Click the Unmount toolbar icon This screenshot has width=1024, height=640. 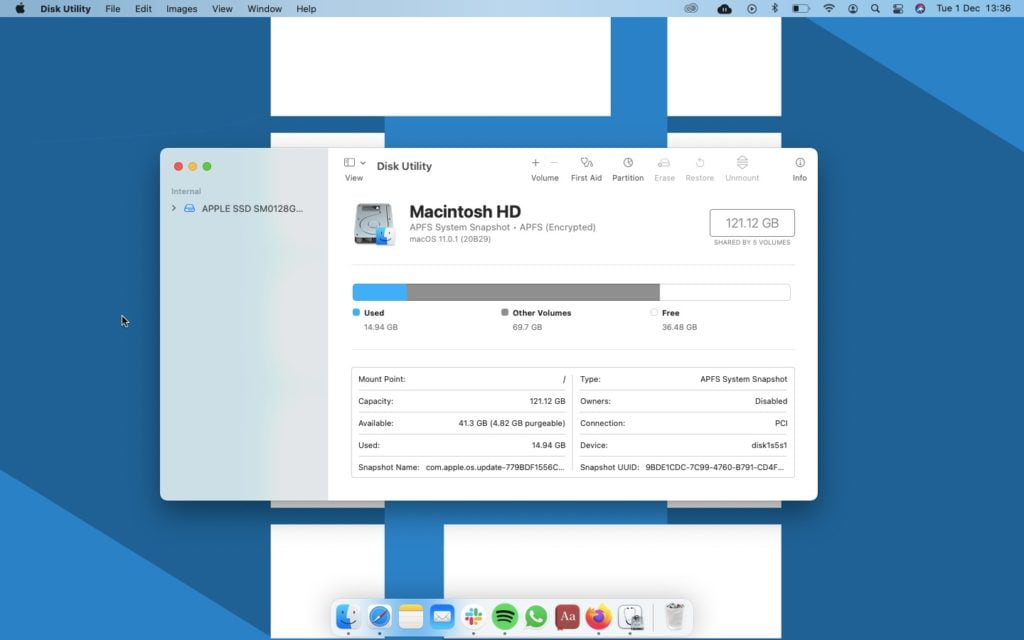(742, 163)
